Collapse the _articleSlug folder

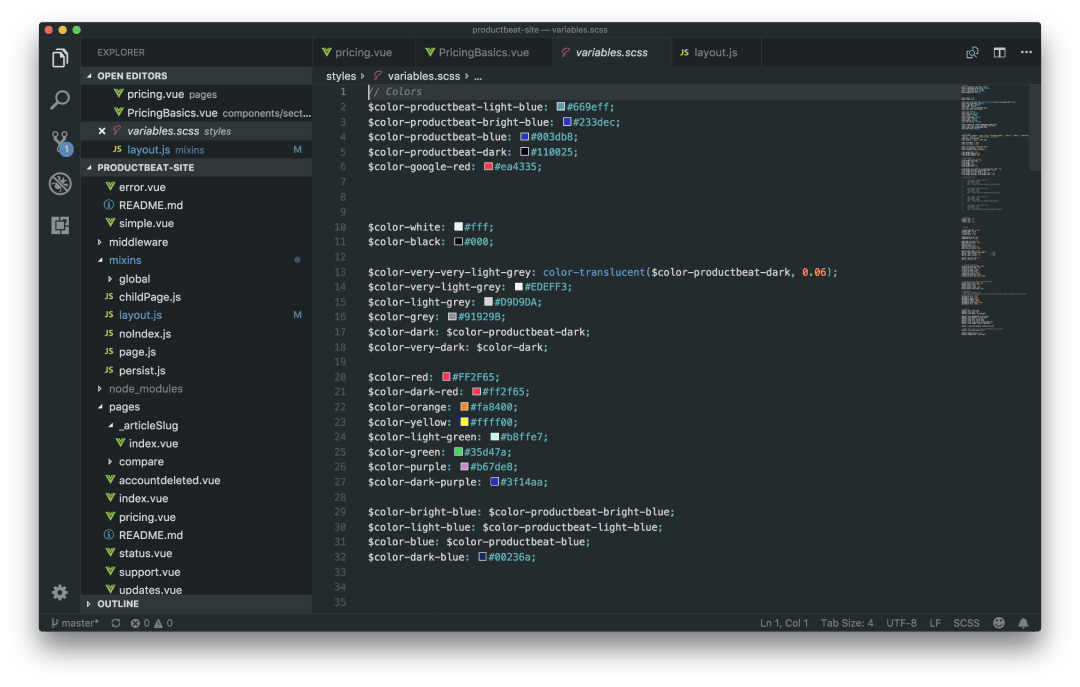pyautogui.click(x=110, y=426)
